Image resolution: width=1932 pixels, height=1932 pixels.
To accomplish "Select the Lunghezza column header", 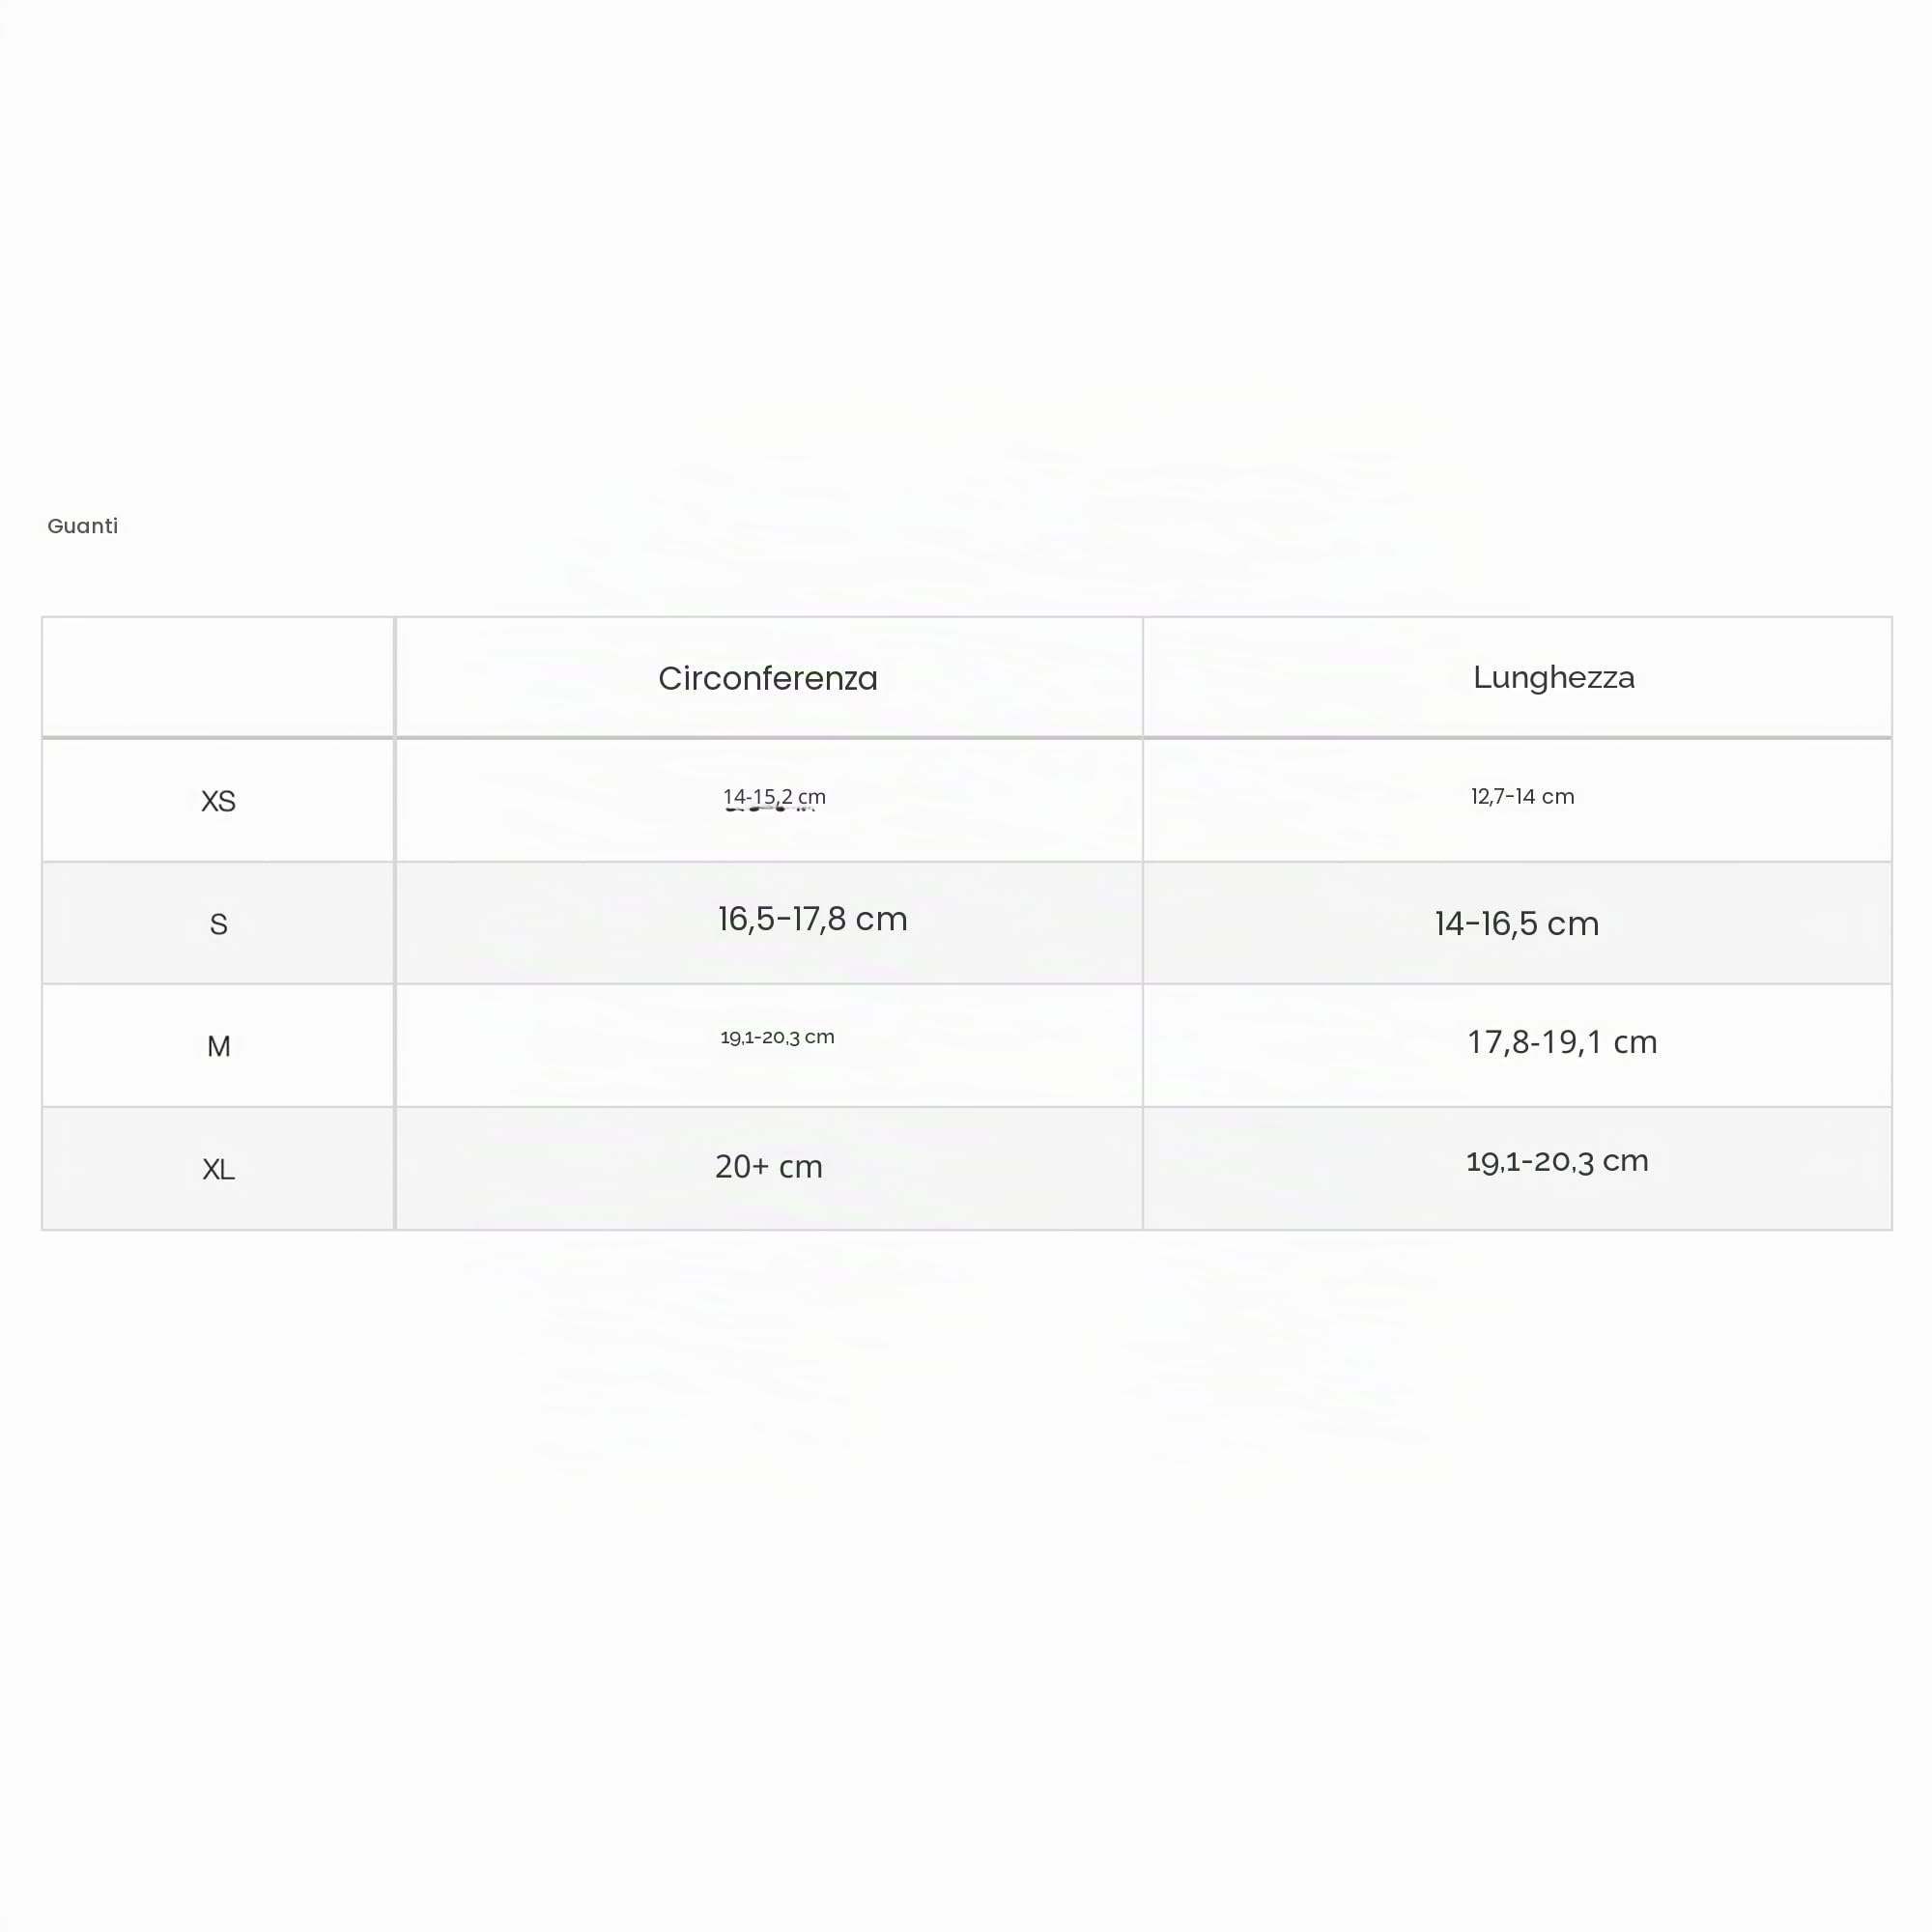I will (x=1517, y=678).
